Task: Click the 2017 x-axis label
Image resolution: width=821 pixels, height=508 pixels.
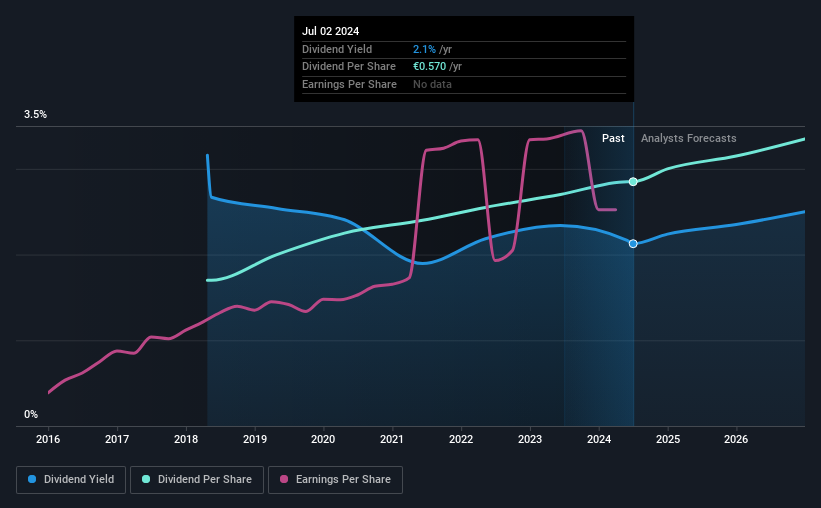Action: pos(117,439)
